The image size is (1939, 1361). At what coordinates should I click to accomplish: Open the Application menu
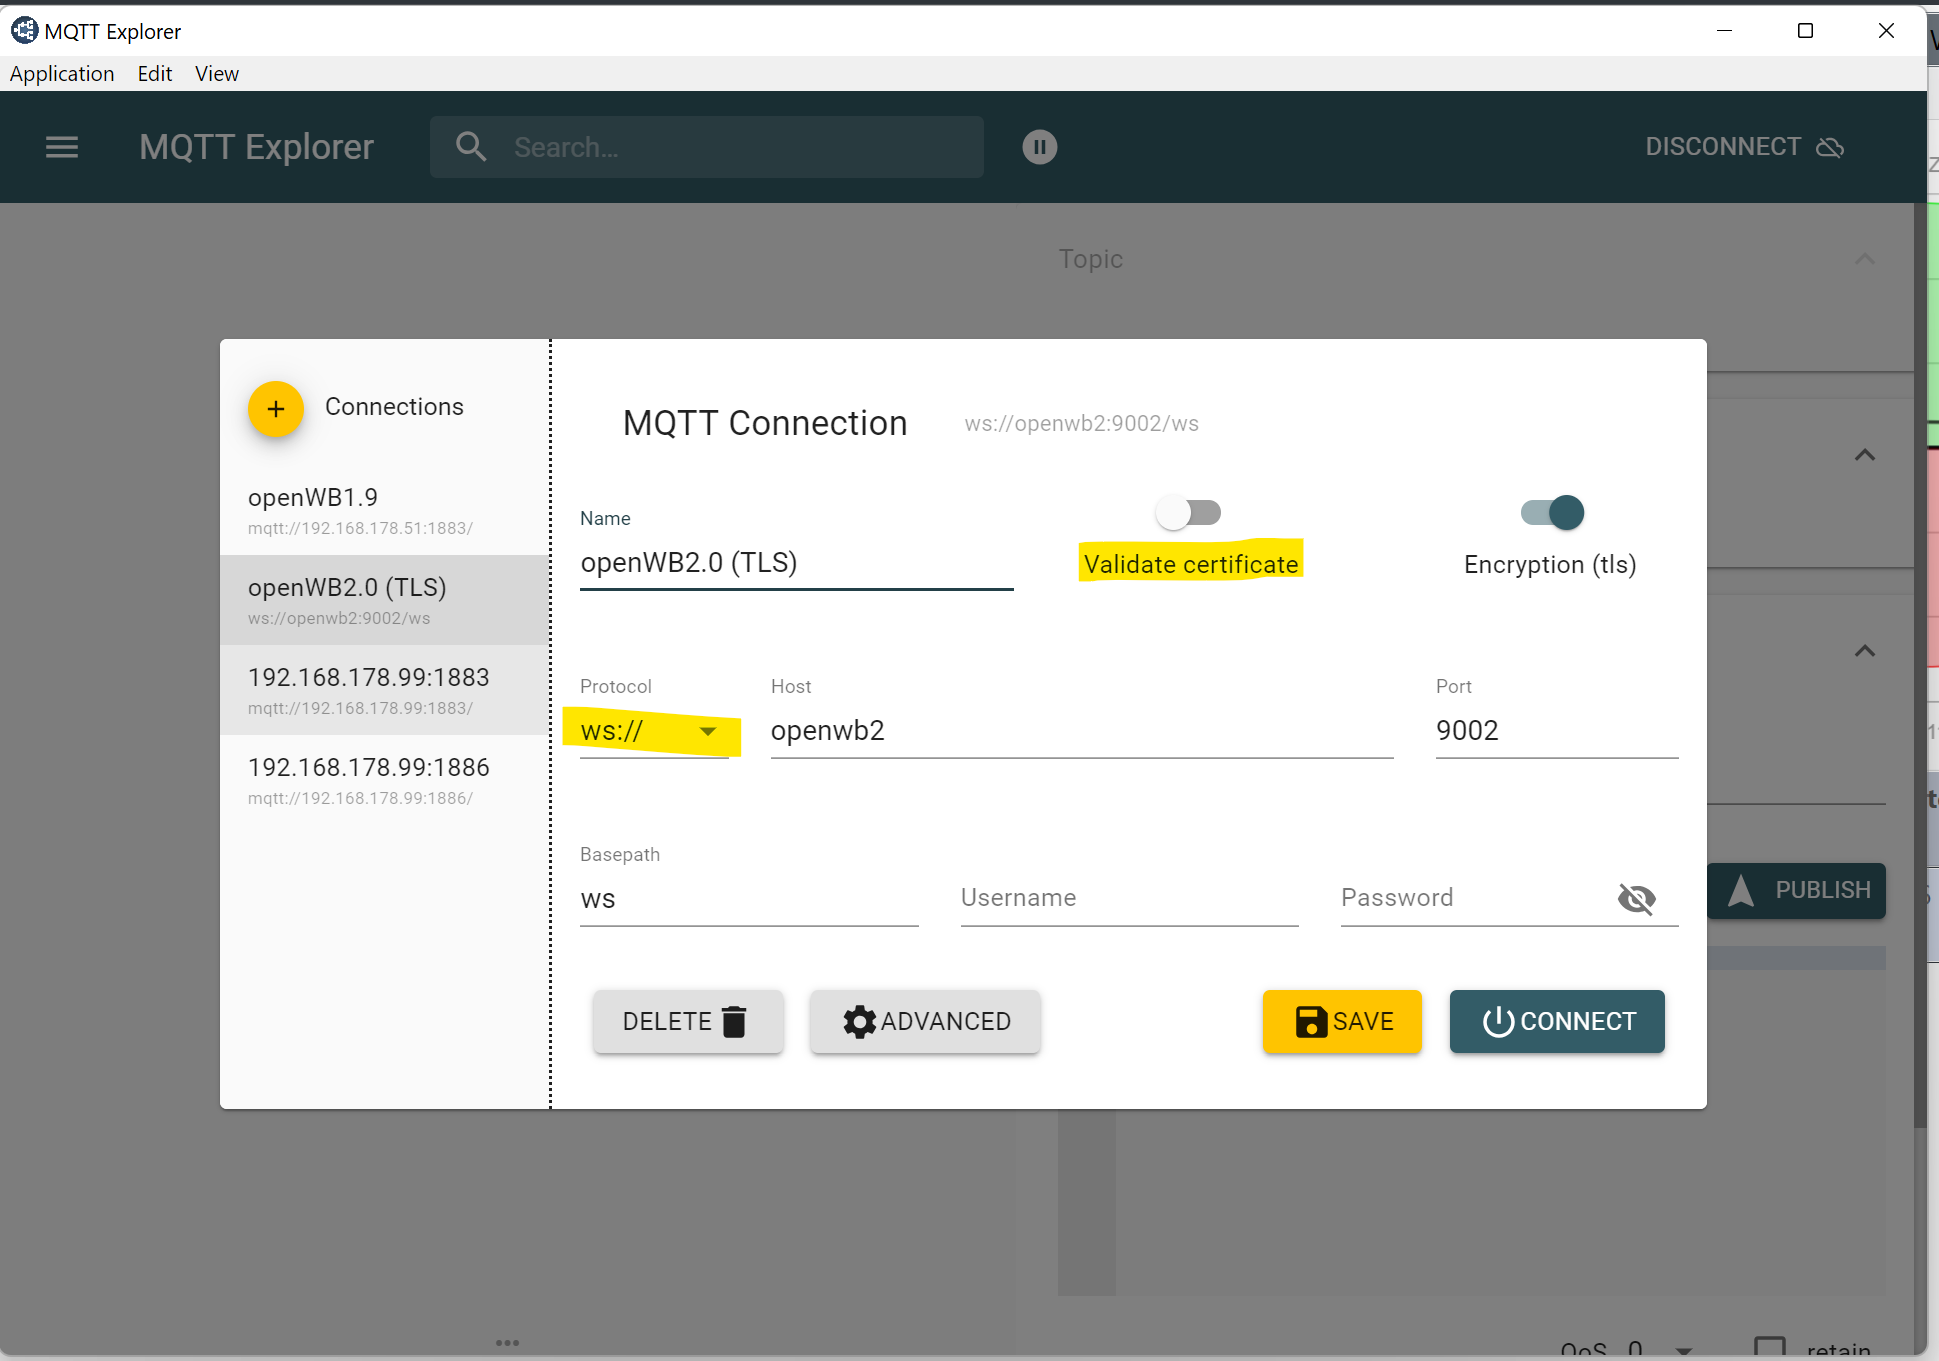point(62,74)
